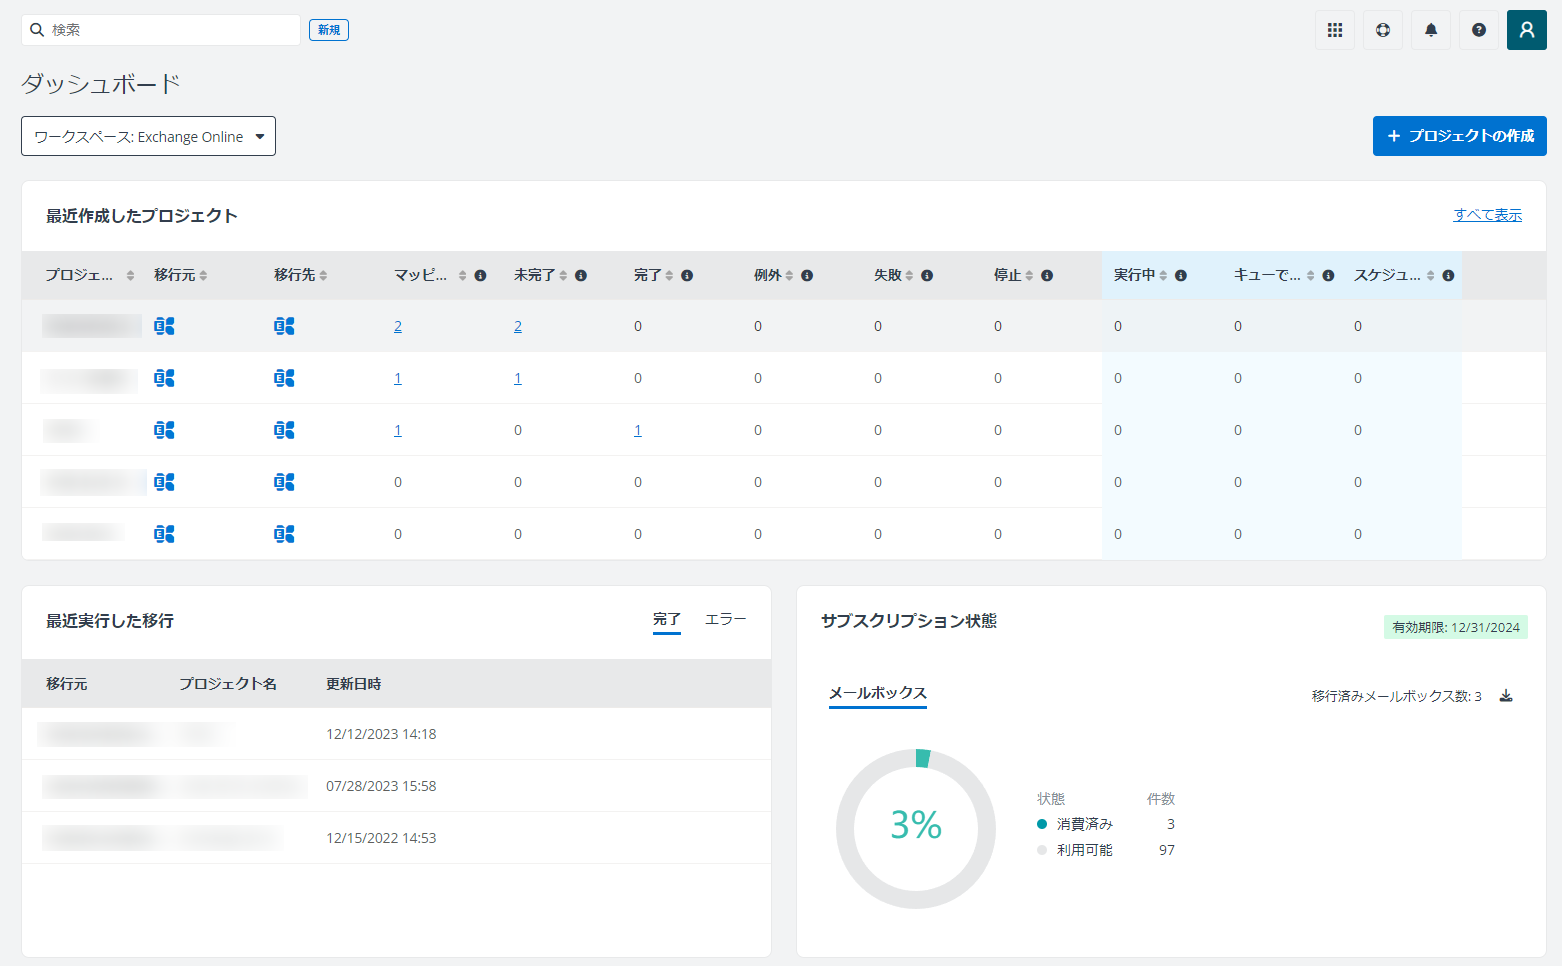Viewport: 1562px width, 966px height.
Task: Open the apps grid icon in top bar
Action: pyautogui.click(x=1335, y=30)
